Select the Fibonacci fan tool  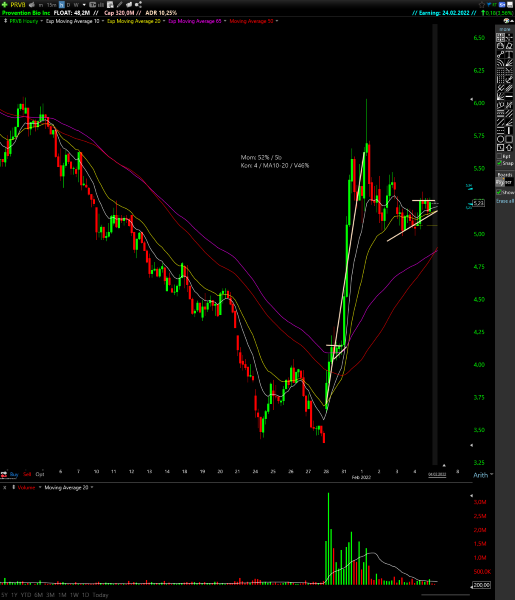tap(509, 63)
